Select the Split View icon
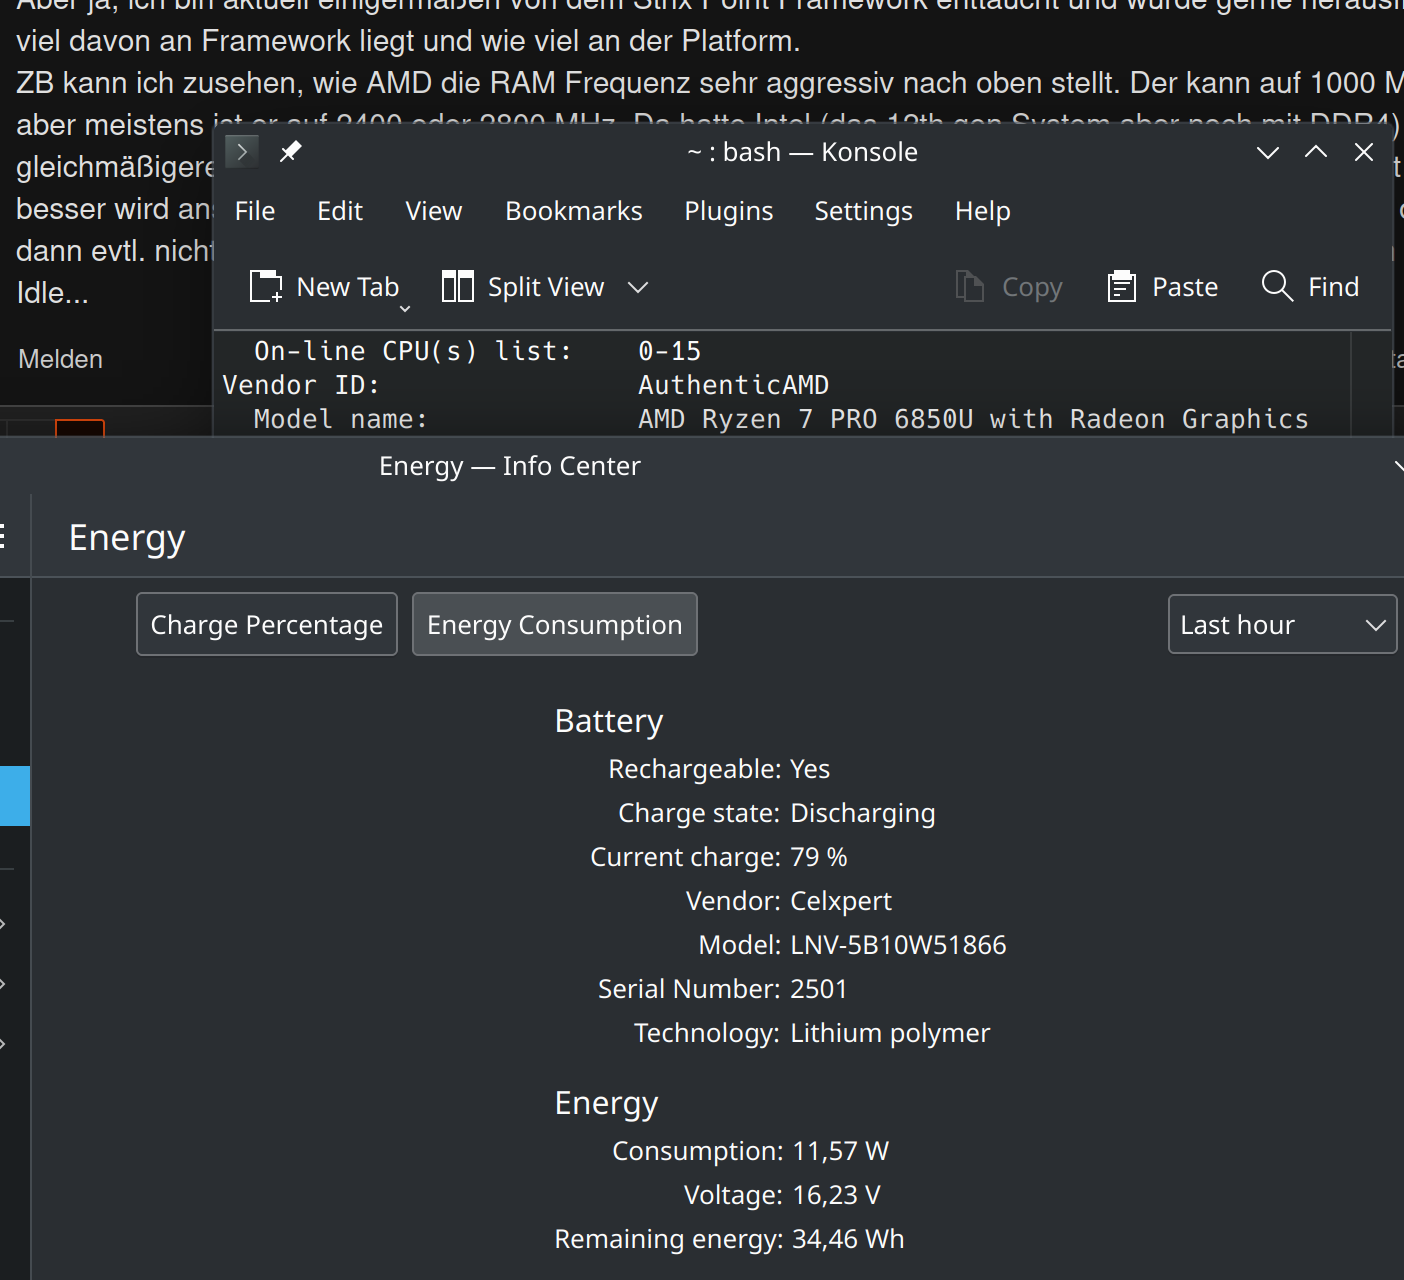The height and width of the screenshot is (1280, 1404). 457,286
